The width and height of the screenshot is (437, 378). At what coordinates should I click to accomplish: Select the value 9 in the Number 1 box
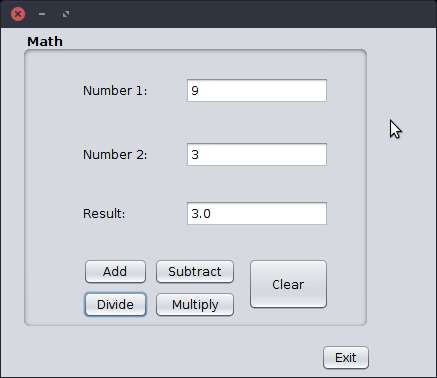pos(195,91)
